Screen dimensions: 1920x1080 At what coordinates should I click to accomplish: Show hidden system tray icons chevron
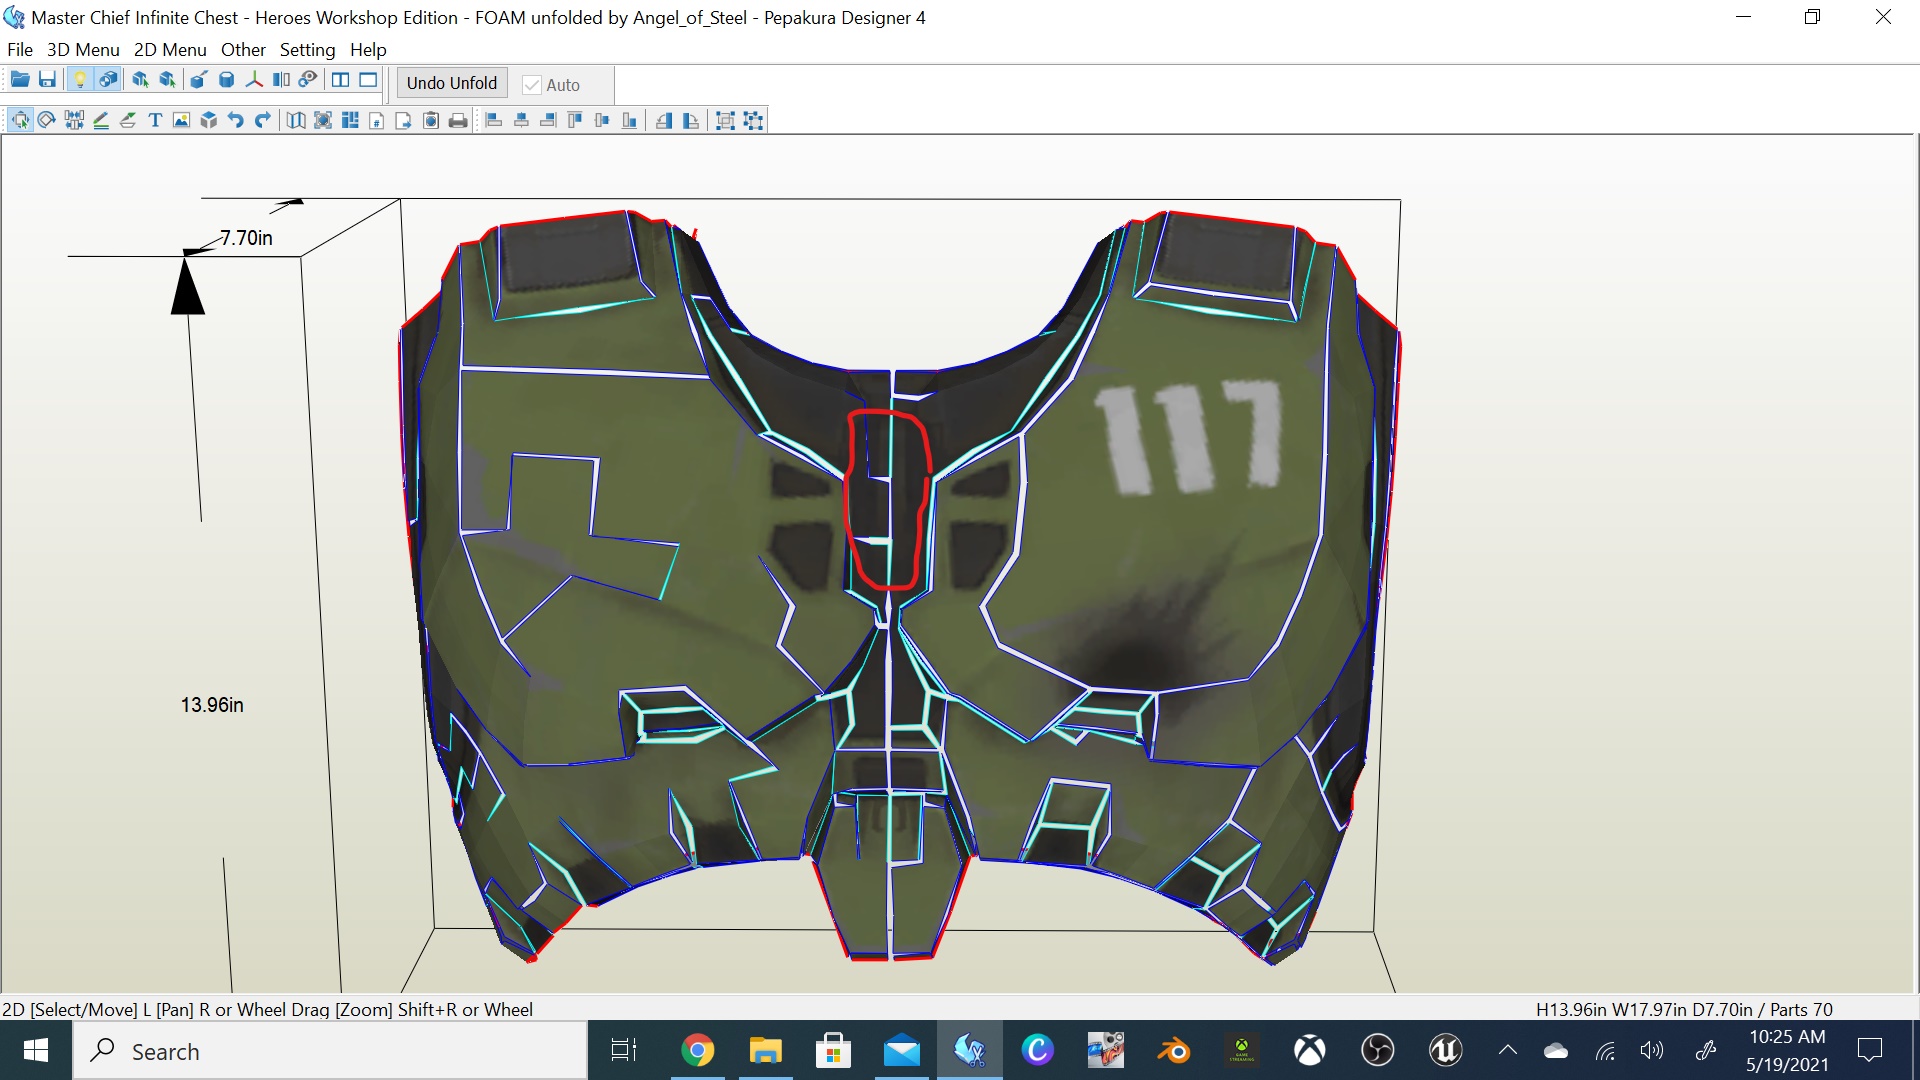click(x=1507, y=1050)
